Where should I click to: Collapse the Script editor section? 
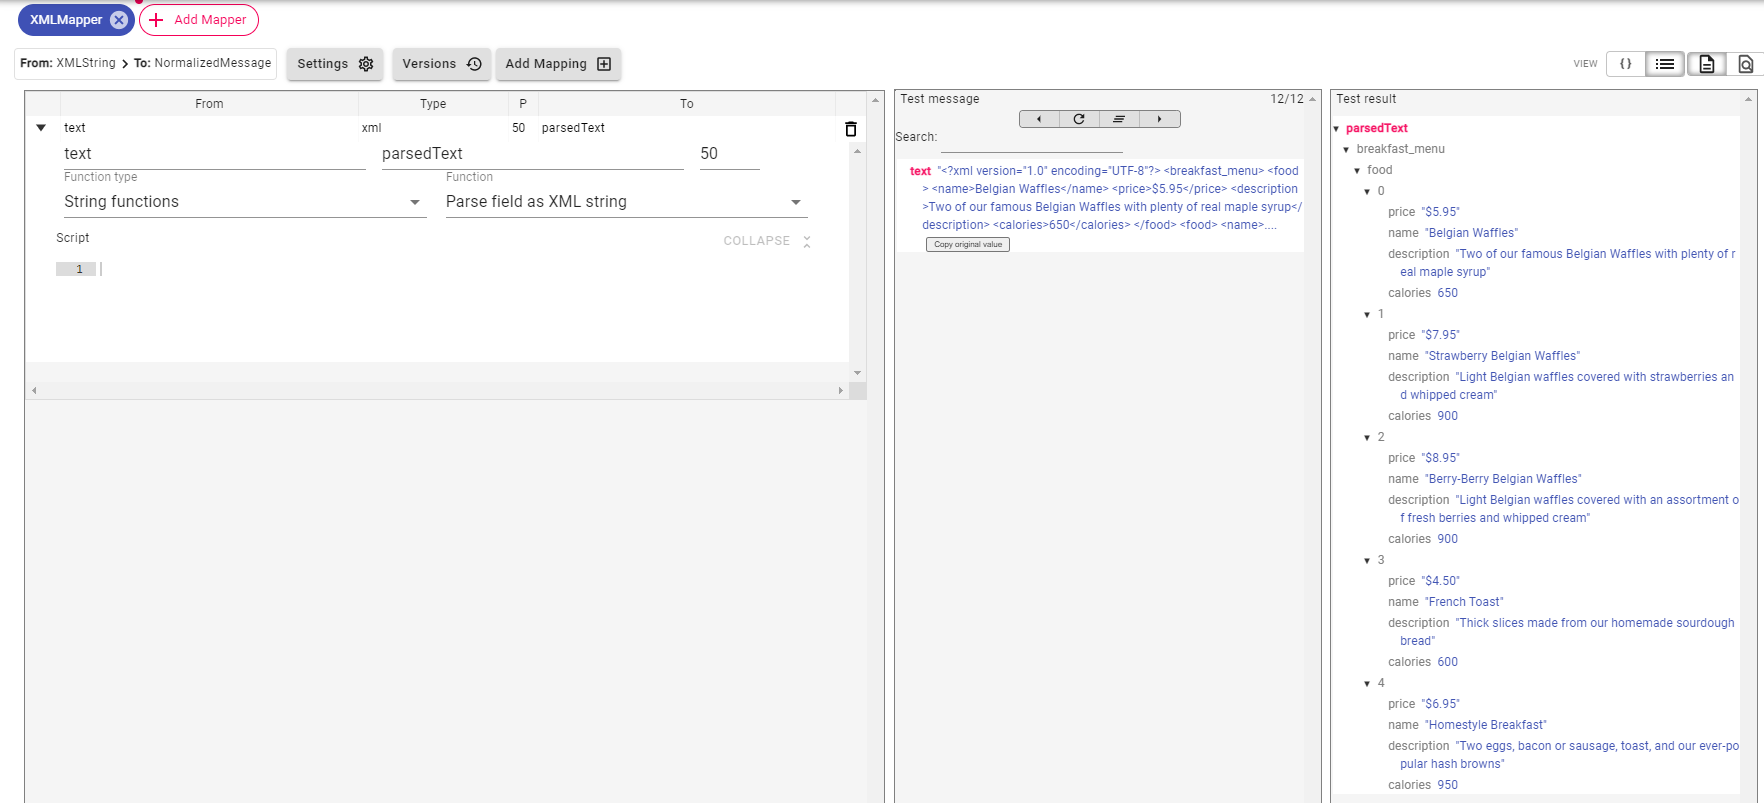pyautogui.click(x=766, y=241)
